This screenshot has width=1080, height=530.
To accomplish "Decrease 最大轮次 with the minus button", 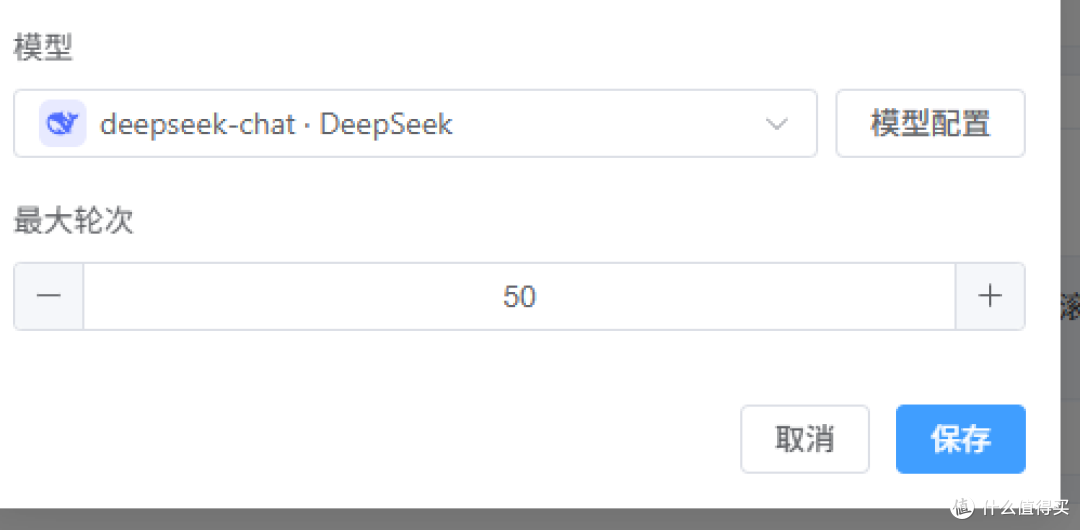I will pos(49,296).
